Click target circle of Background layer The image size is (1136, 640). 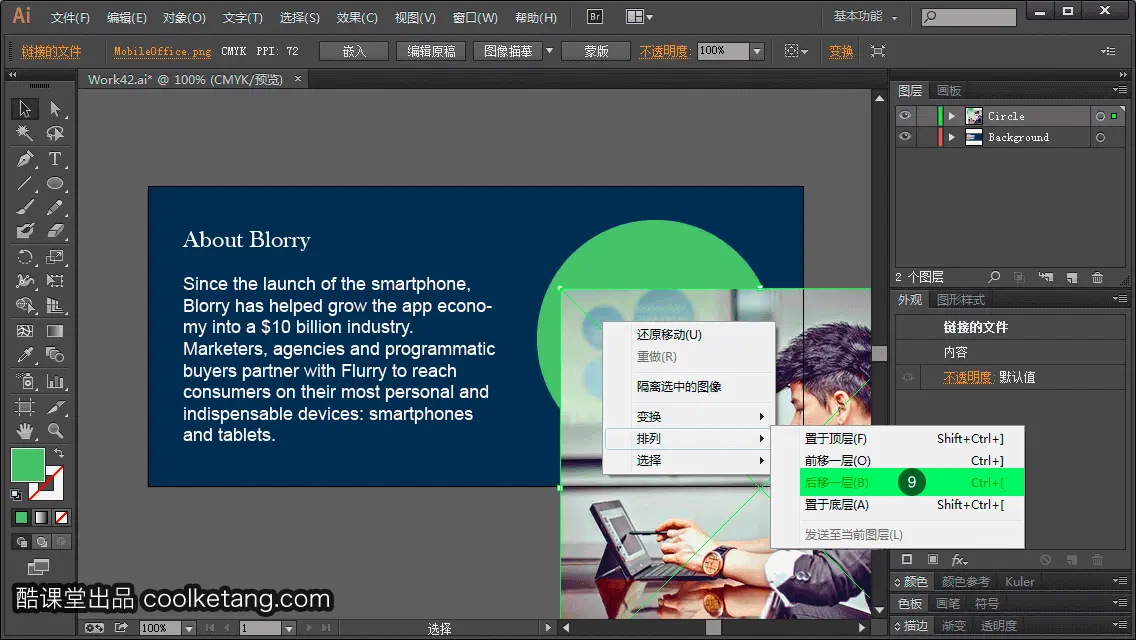pyautogui.click(x=1100, y=137)
